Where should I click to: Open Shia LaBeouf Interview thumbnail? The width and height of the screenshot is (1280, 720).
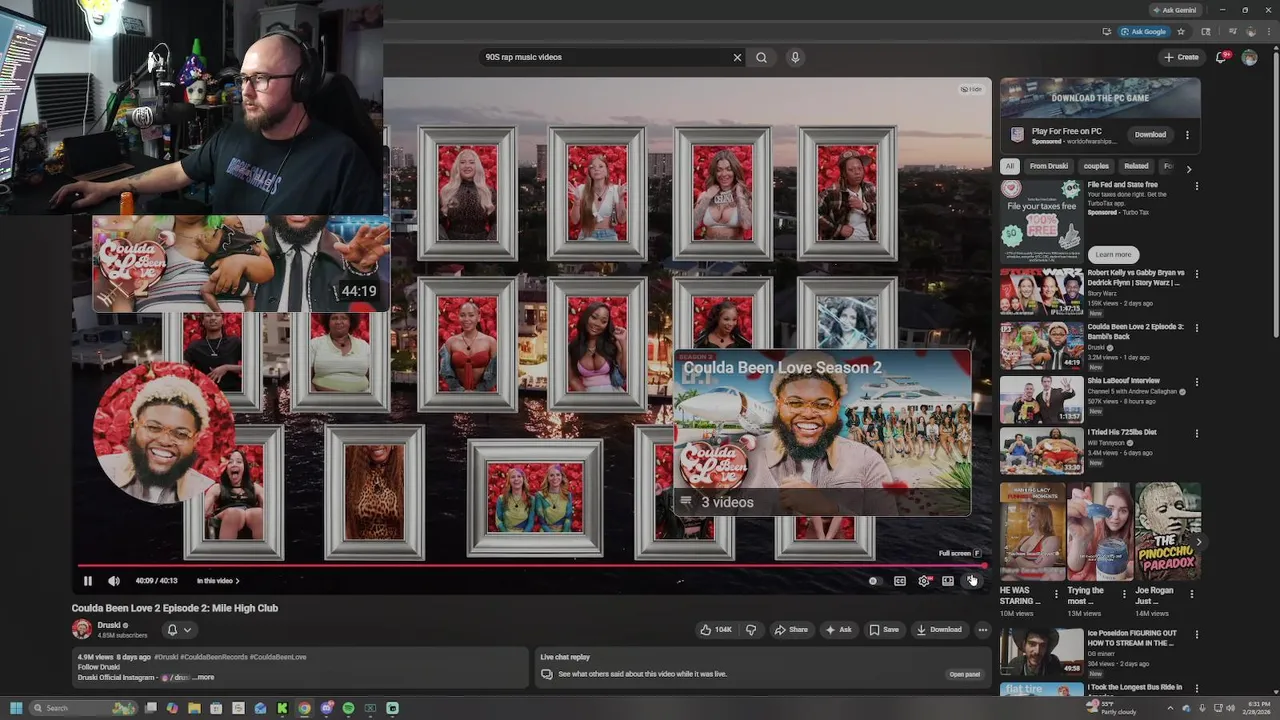[x=1041, y=399]
